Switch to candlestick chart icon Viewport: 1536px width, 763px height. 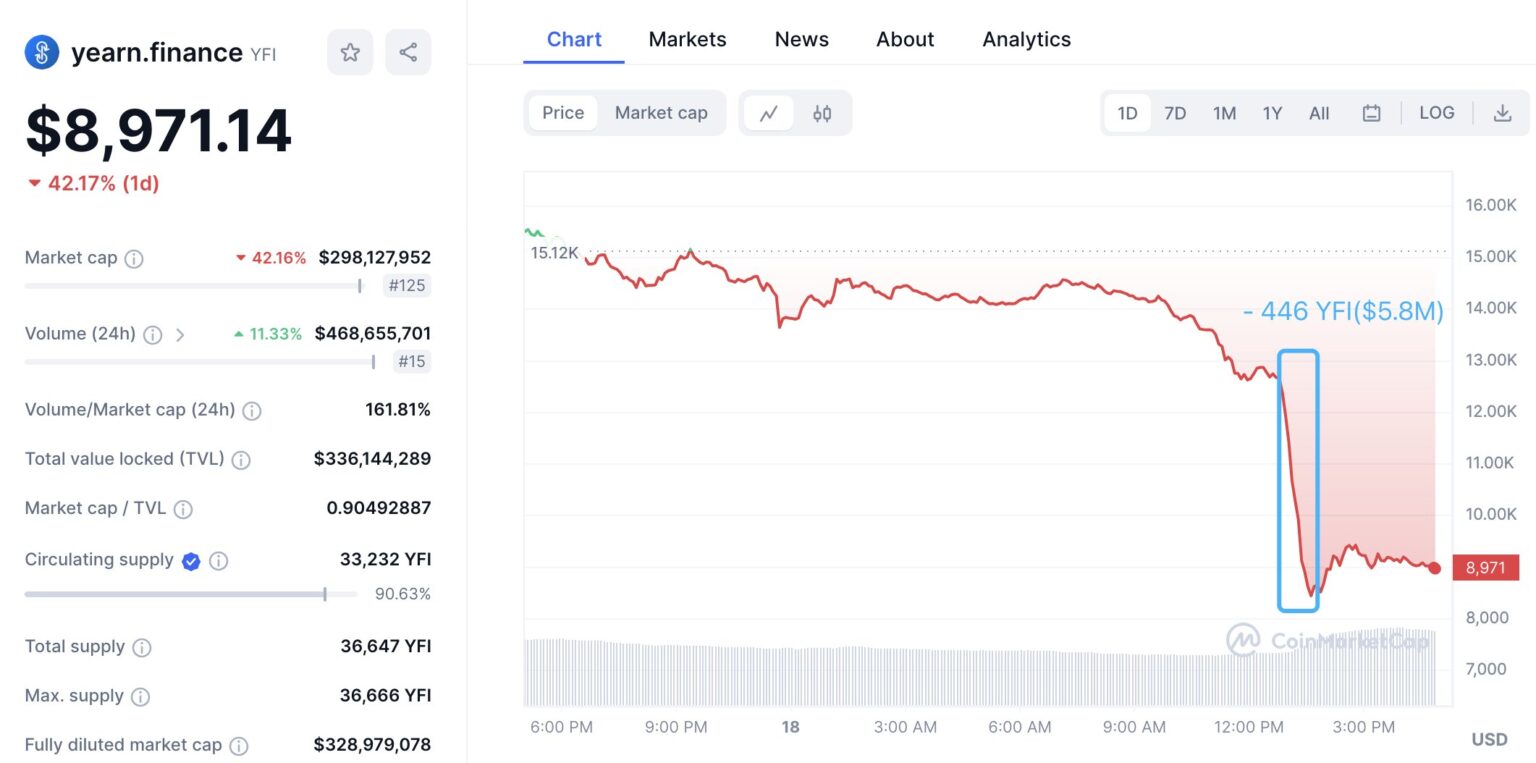822,113
